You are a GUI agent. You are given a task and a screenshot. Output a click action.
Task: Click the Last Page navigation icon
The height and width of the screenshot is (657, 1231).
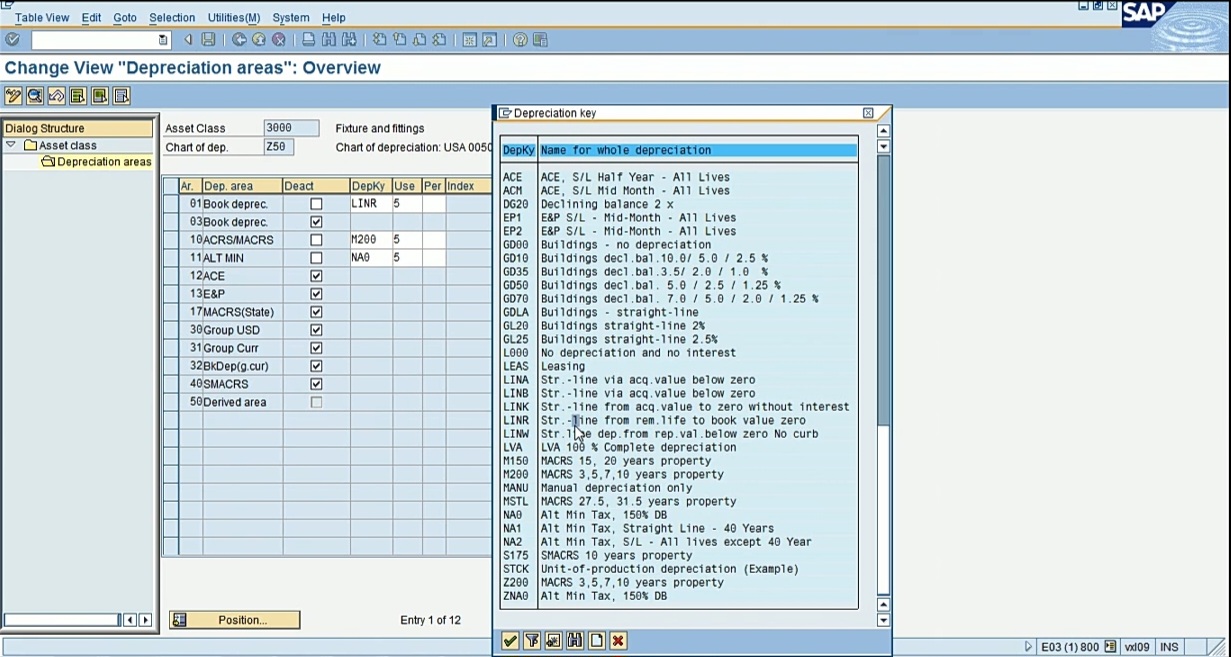tap(439, 40)
